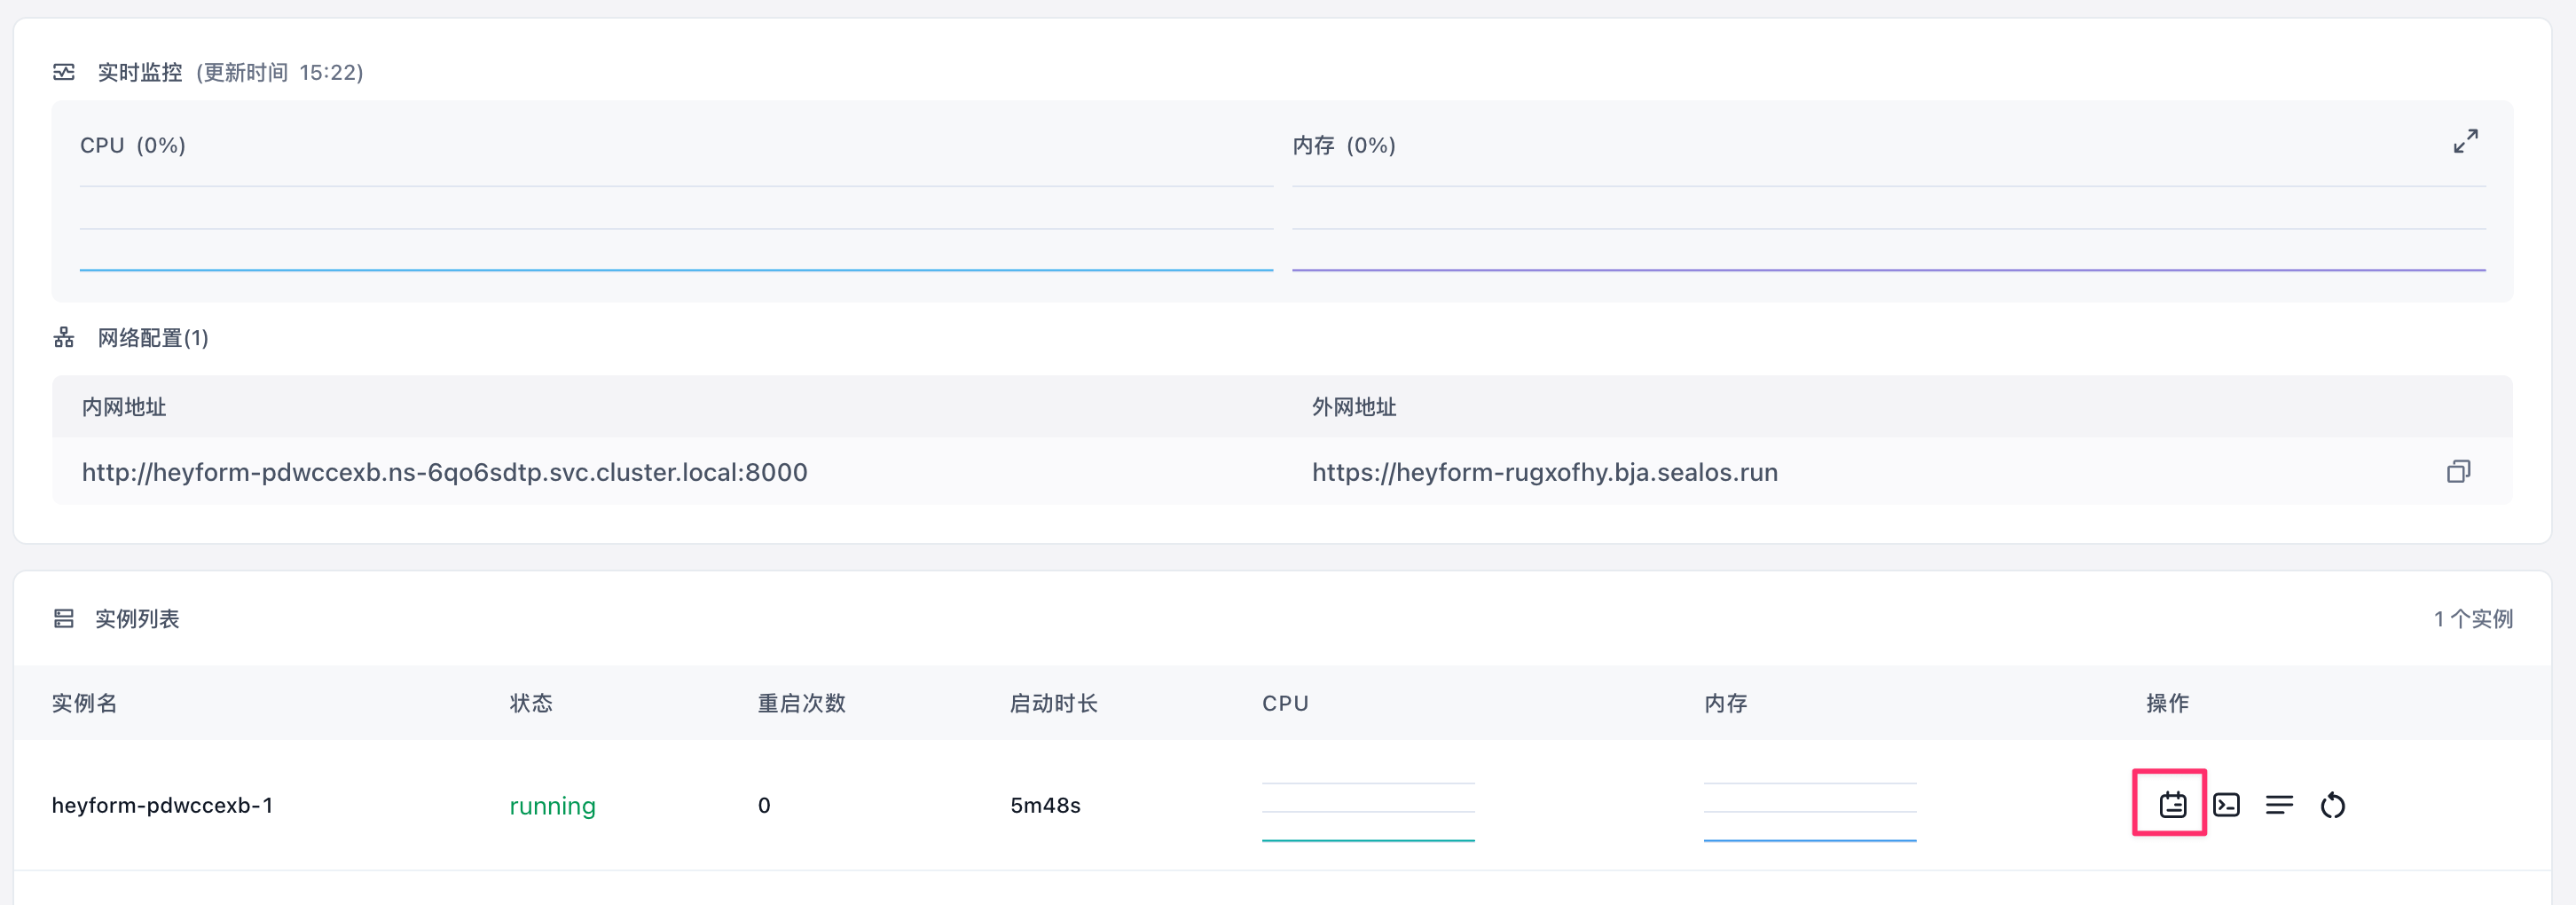The height and width of the screenshot is (905, 2576).
Task: Click the 重启次数 column header
Action: tap(799, 703)
